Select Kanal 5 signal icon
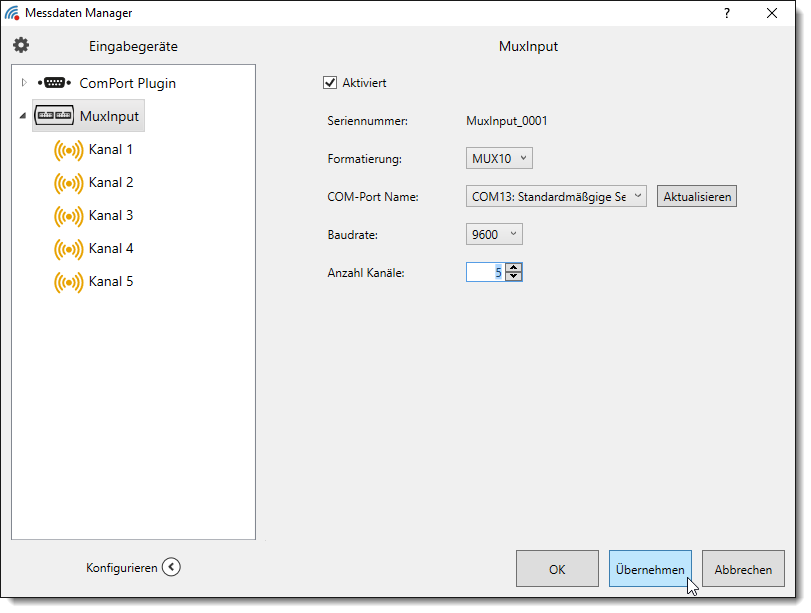This screenshot has width=811, height=613. (x=68, y=282)
